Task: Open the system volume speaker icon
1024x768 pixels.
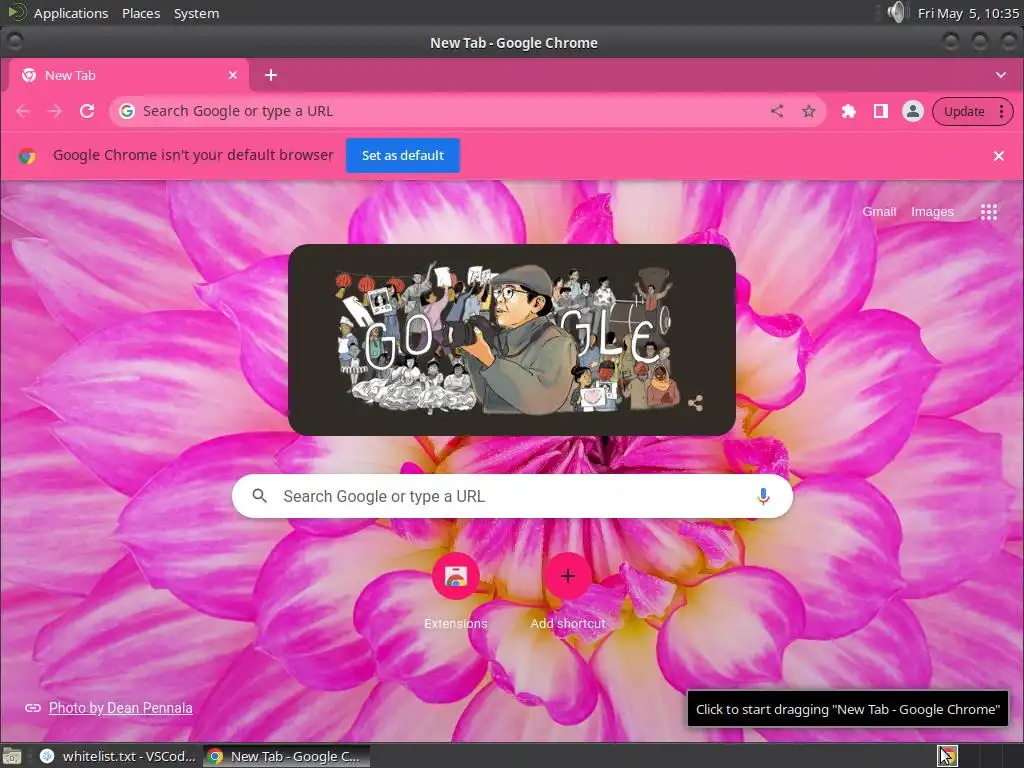Action: (x=898, y=12)
